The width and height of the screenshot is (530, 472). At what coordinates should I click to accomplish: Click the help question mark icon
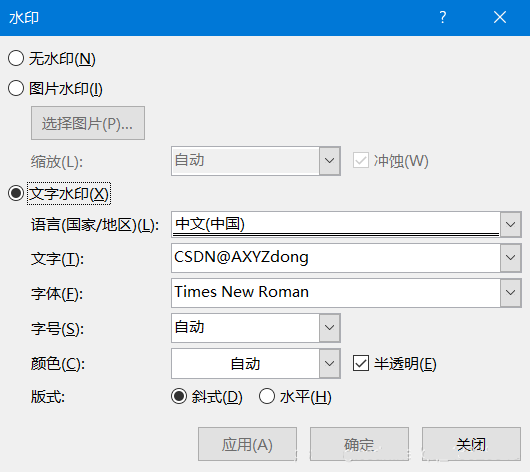pos(442,17)
